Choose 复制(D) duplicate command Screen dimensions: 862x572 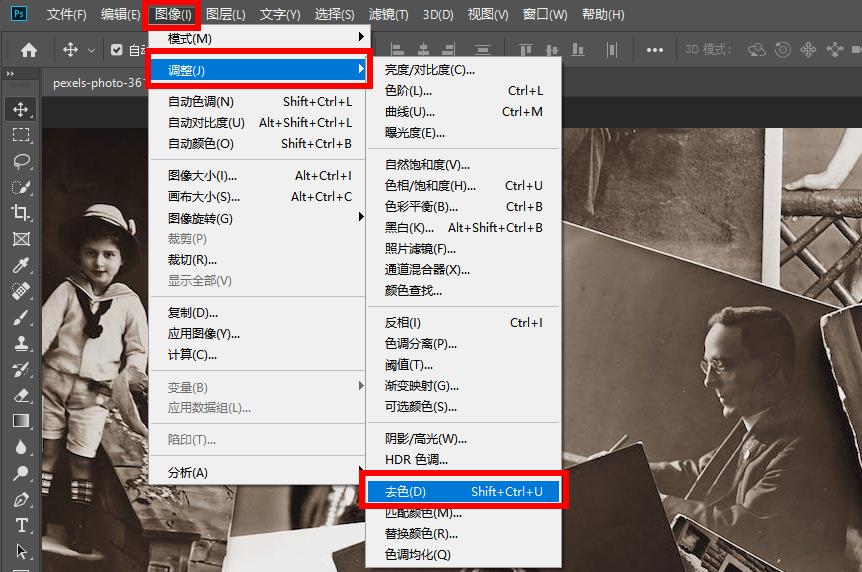(x=259, y=312)
